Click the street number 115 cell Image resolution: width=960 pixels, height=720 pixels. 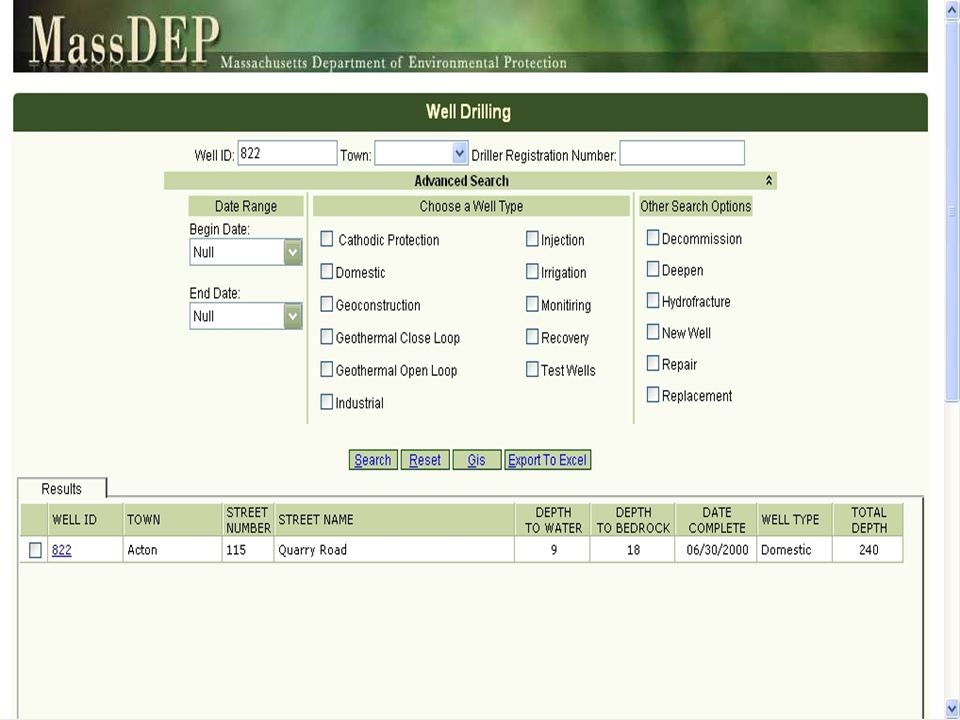[x=248, y=550]
